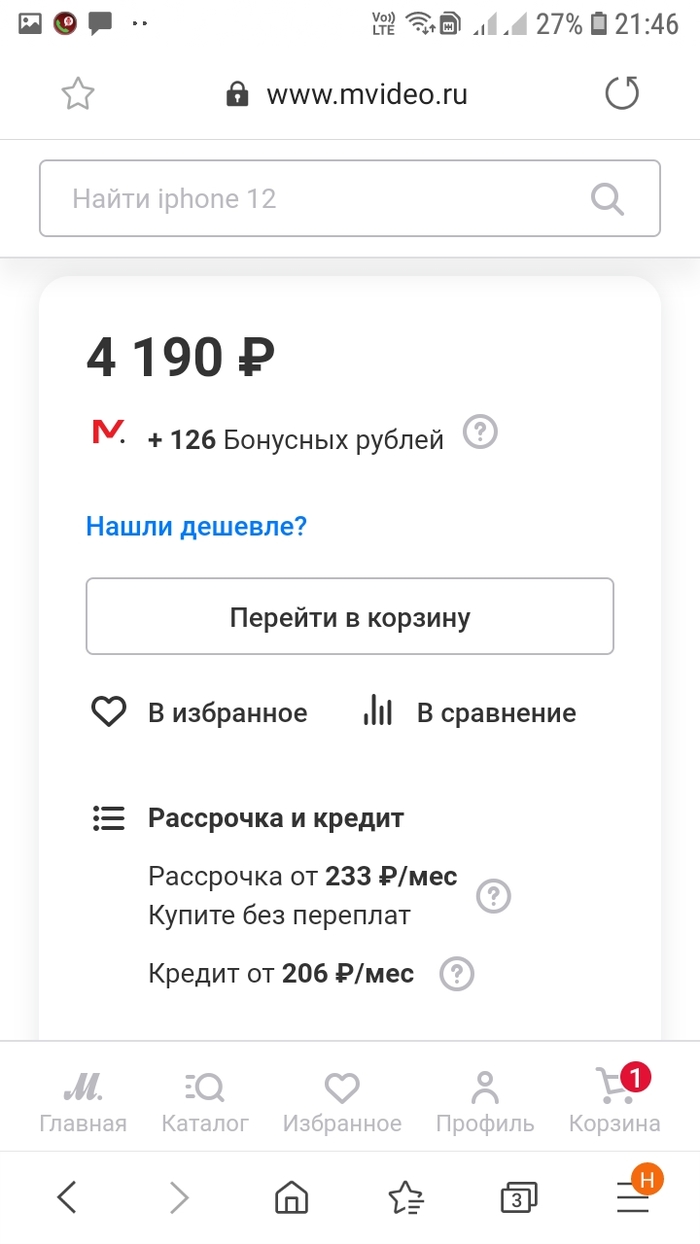Screen dimensions: 700x1244
Task: Open the Профиль tab
Action: (x=485, y=1102)
